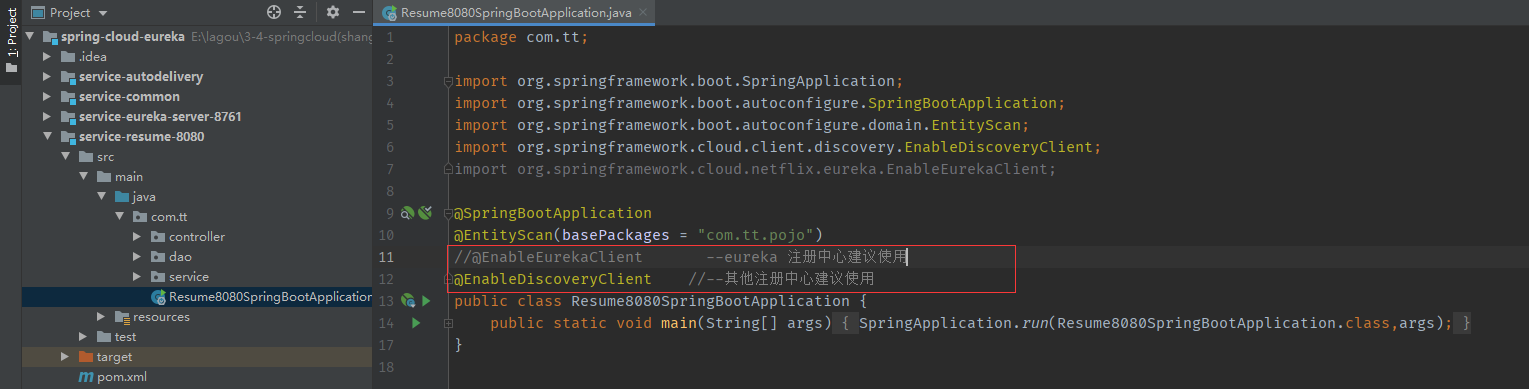The image size is (1529, 389).
Task: Toggle the 1: Project side tool tab
Action: click(11, 39)
